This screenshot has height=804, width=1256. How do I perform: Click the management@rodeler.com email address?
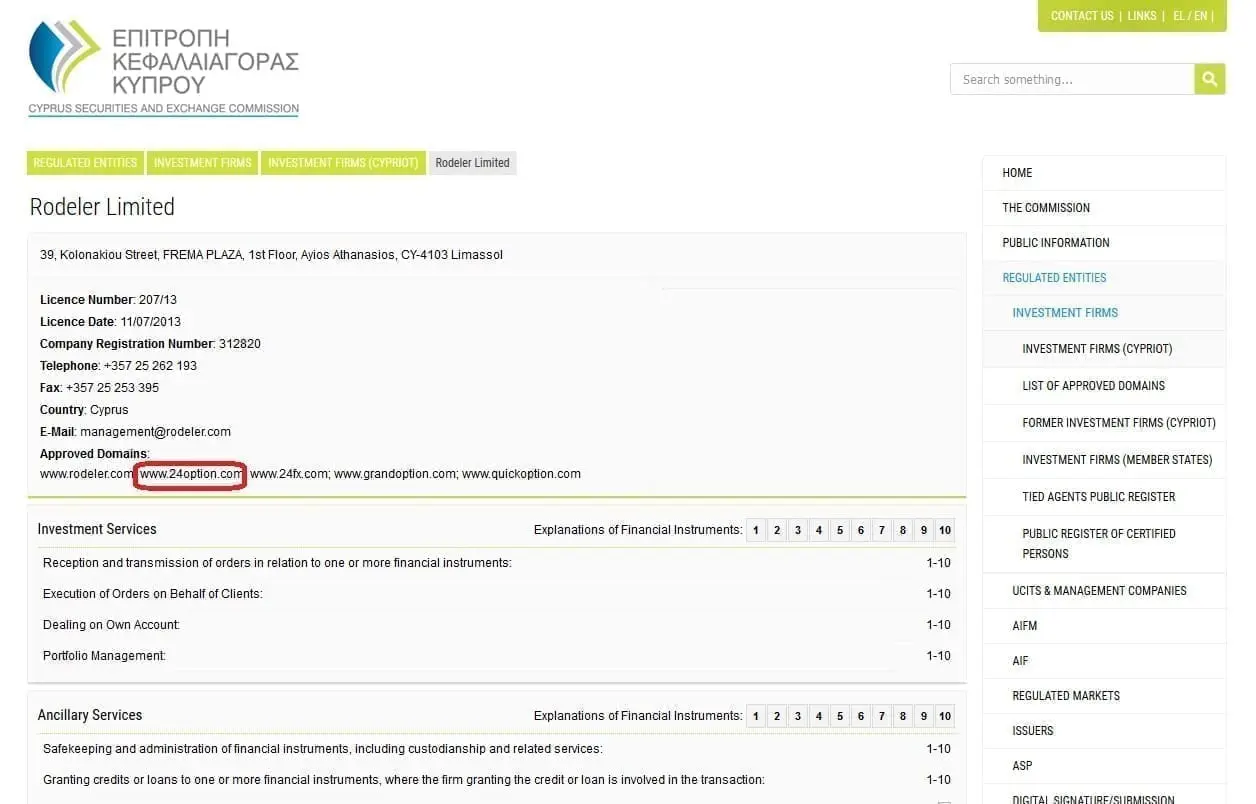click(x=155, y=432)
